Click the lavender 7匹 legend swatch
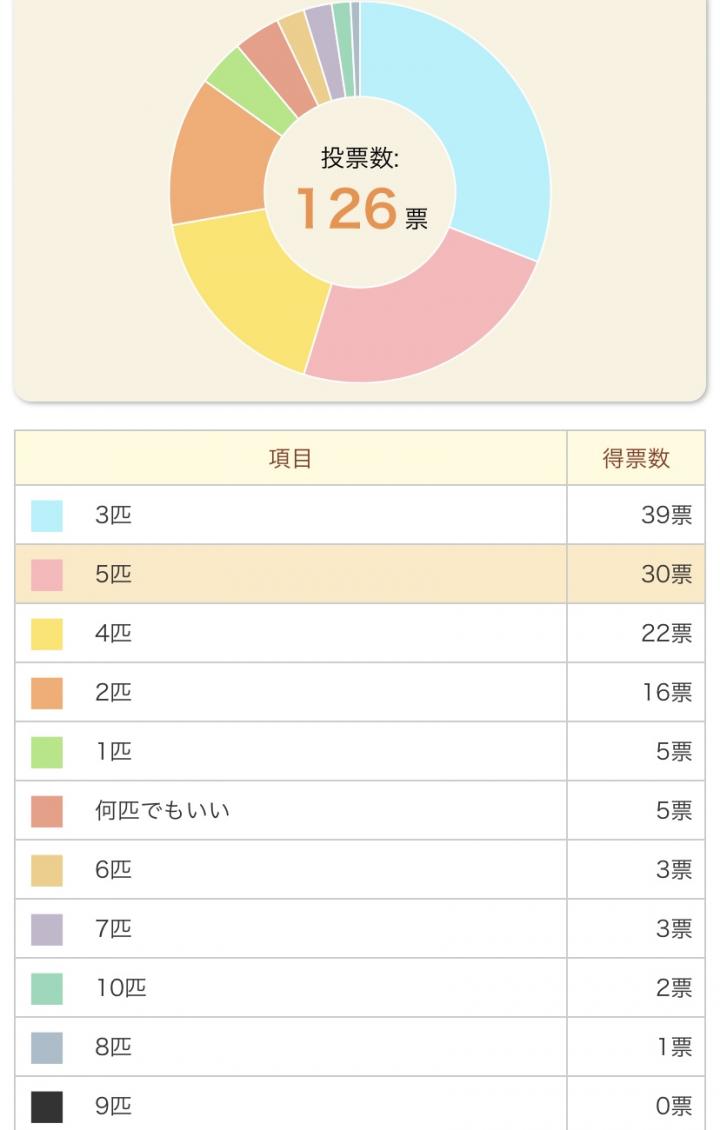The height and width of the screenshot is (1130, 720). 47,930
